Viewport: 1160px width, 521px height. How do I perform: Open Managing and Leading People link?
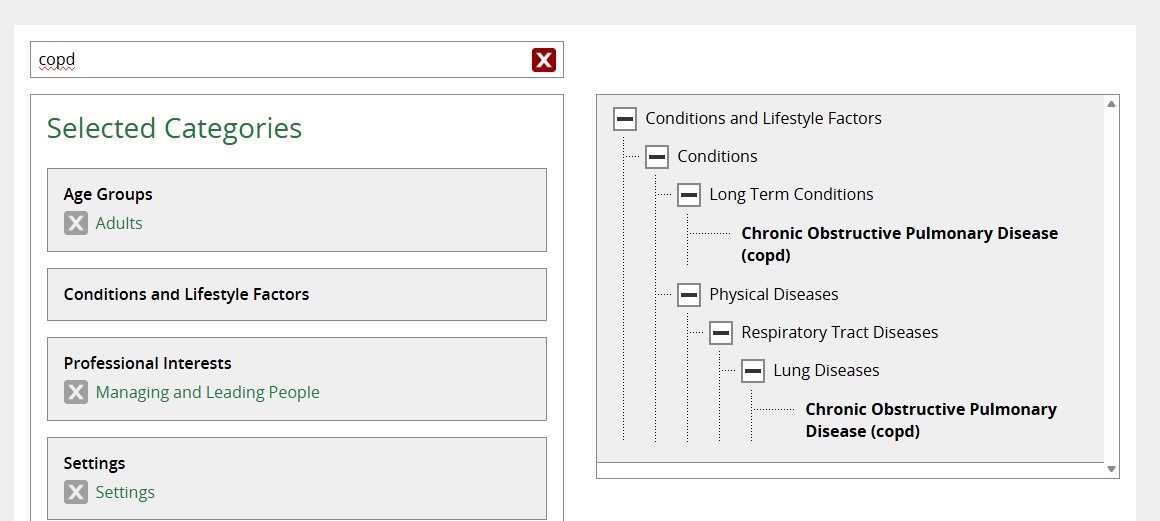207,392
